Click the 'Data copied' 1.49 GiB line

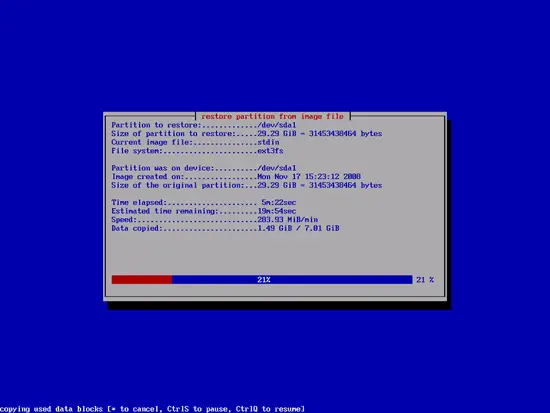point(225,228)
